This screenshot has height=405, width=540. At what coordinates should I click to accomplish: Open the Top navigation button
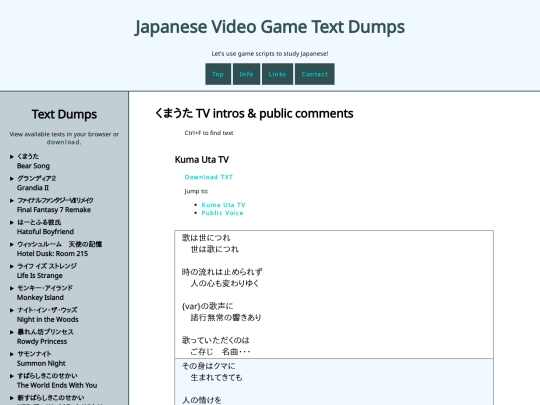[x=218, y=74]
